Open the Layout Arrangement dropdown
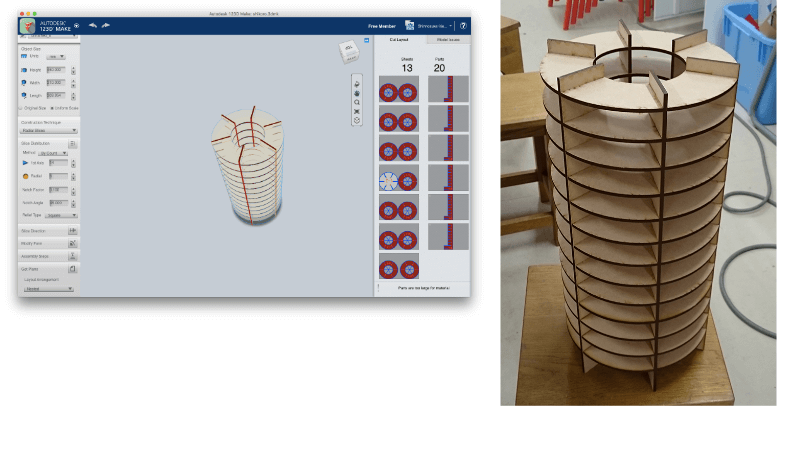Image resolution: width=800 pixels, height=457 pixels. [48, 289]
